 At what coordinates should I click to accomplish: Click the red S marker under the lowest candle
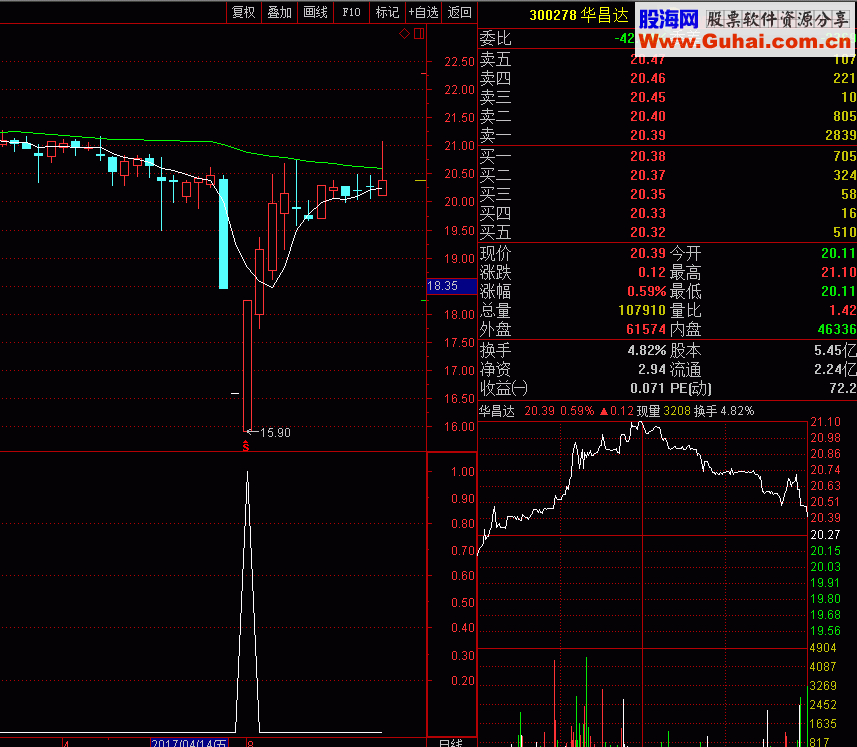246,446
